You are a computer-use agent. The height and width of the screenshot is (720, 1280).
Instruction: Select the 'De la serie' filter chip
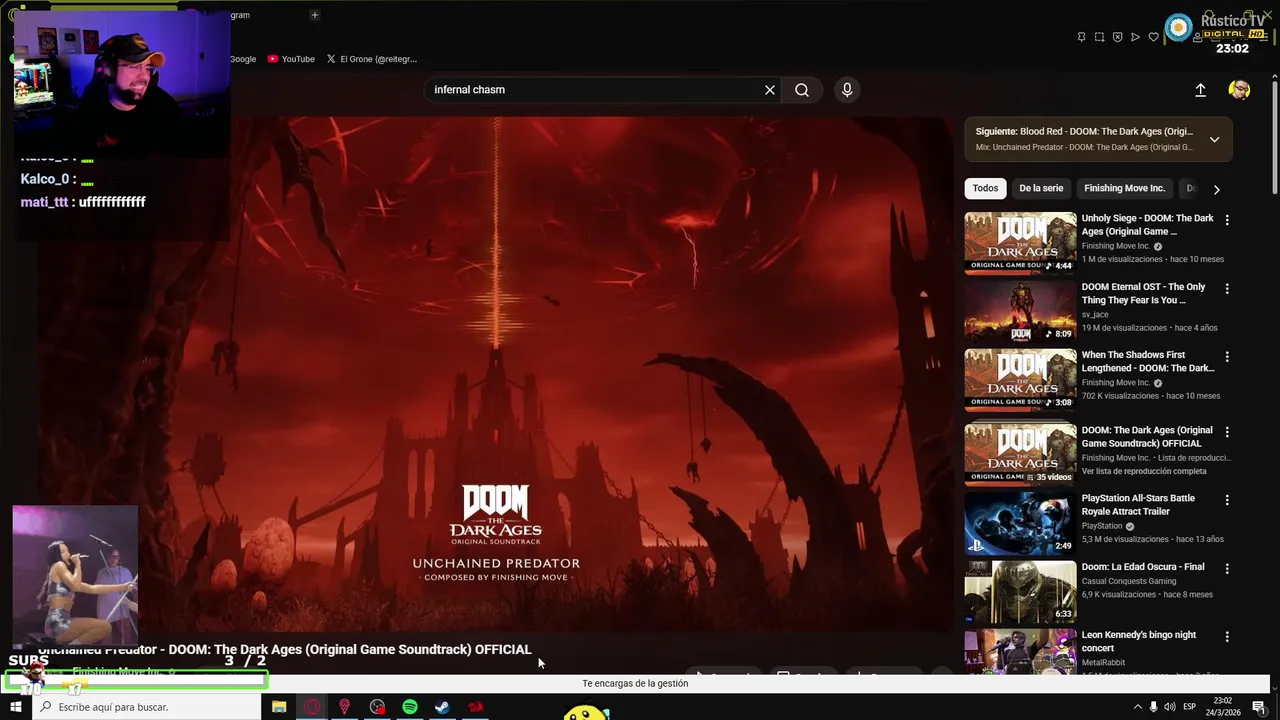pyautogui.click(x=1041, y=188)
